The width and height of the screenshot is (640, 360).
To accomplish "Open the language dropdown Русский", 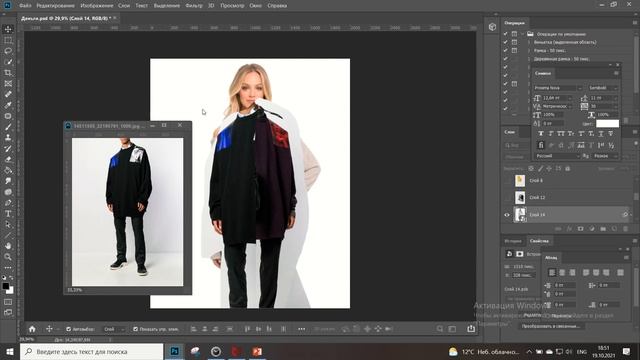I will pos(558,156).
